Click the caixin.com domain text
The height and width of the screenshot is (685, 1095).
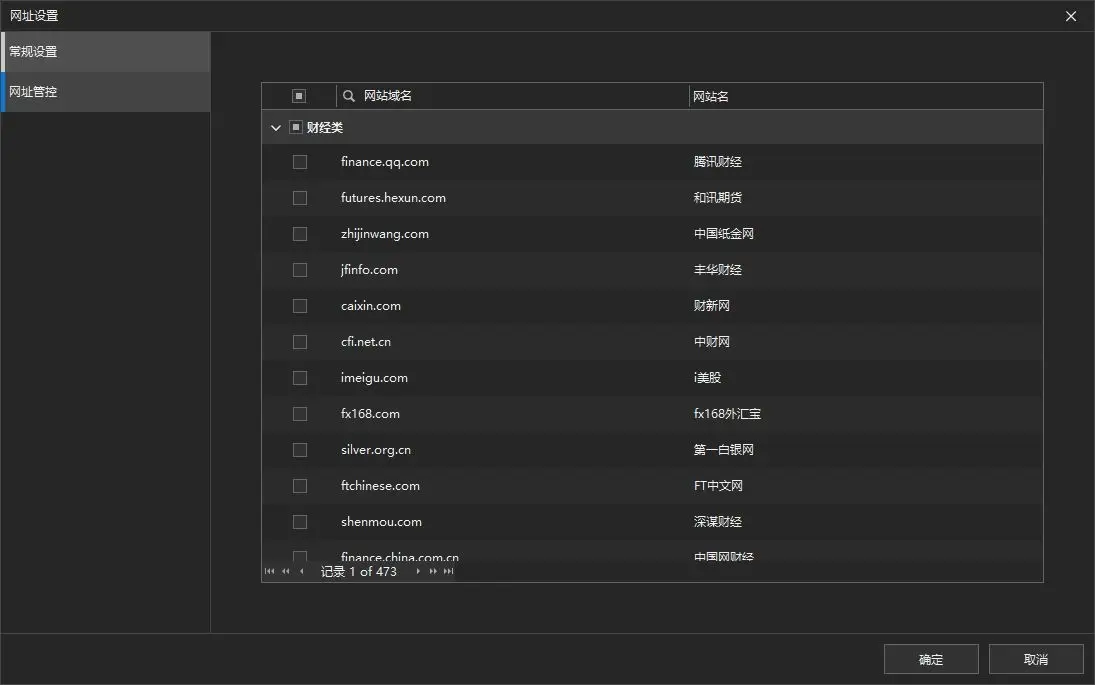coord(371,306)
